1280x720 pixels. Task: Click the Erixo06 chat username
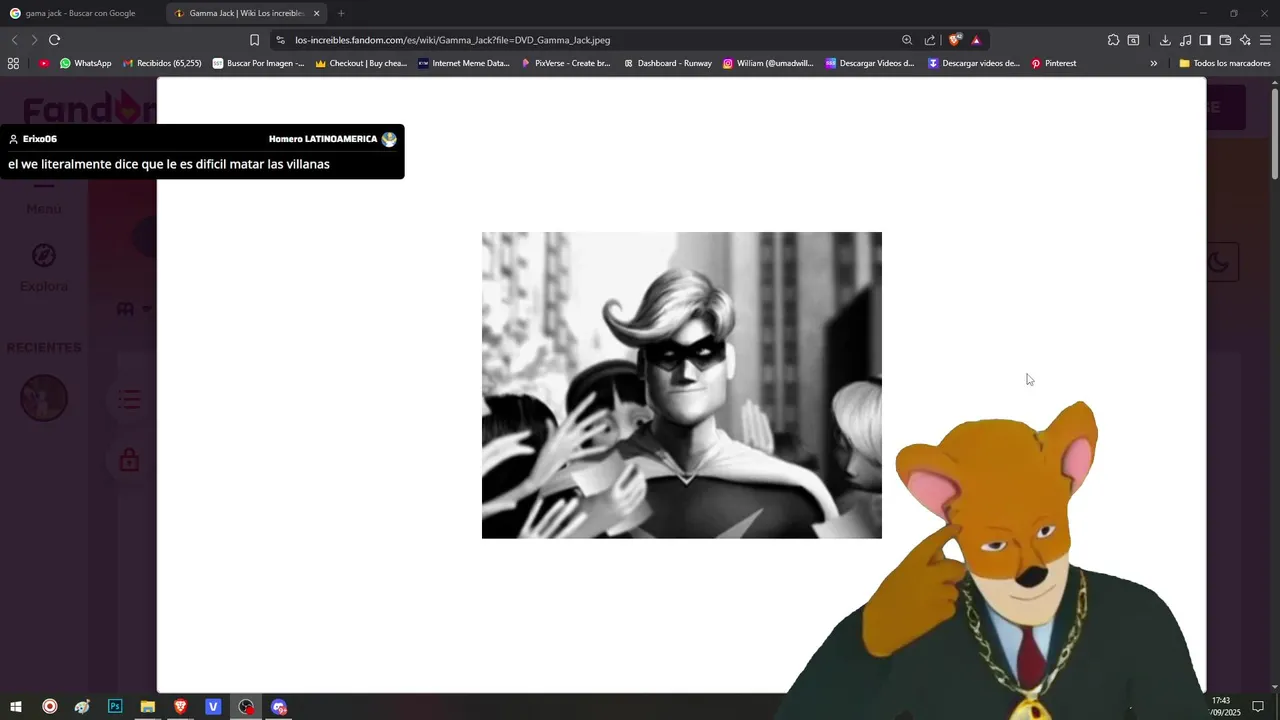coord(40,139)
